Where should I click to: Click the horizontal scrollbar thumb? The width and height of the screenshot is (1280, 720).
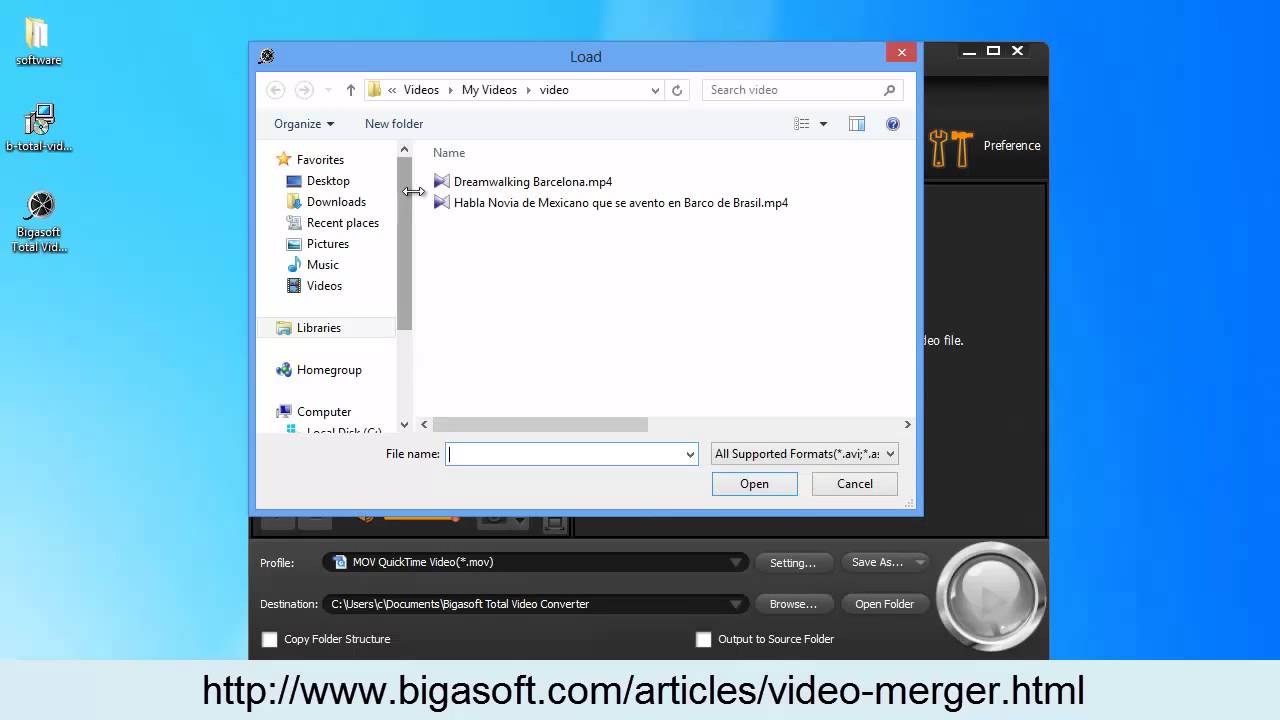(540, 425)
